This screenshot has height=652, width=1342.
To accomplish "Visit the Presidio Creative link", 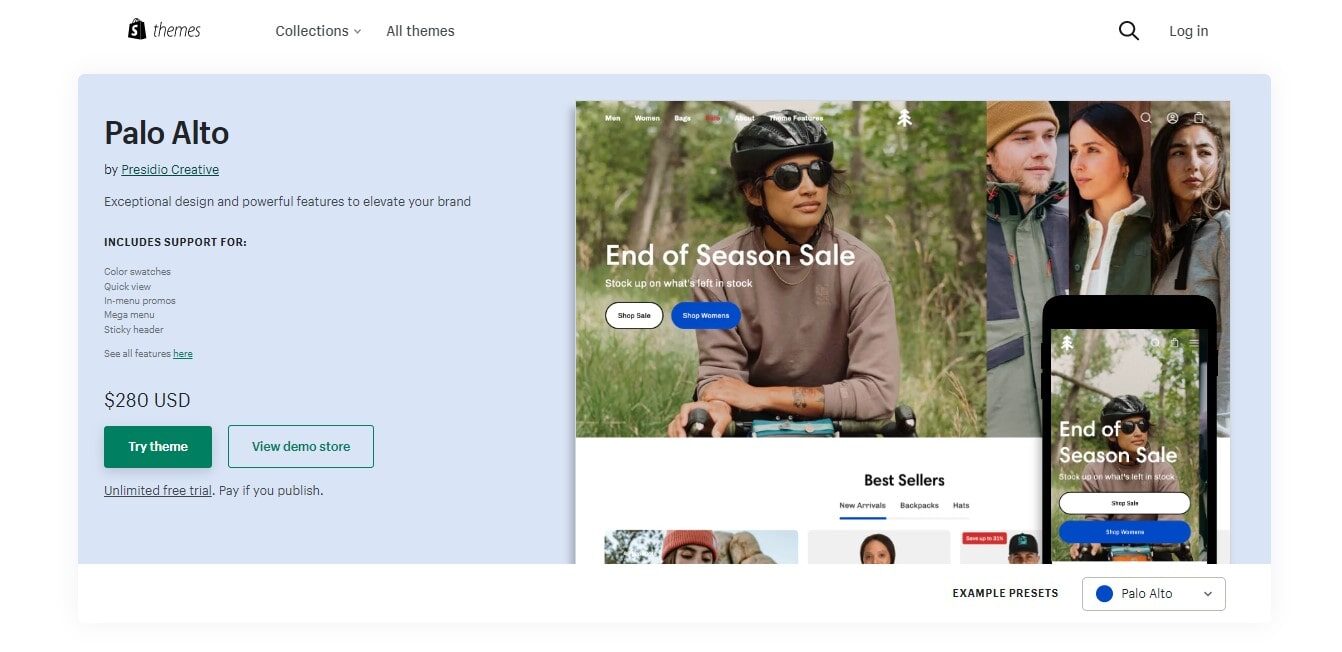I will (x=170, y=169).
